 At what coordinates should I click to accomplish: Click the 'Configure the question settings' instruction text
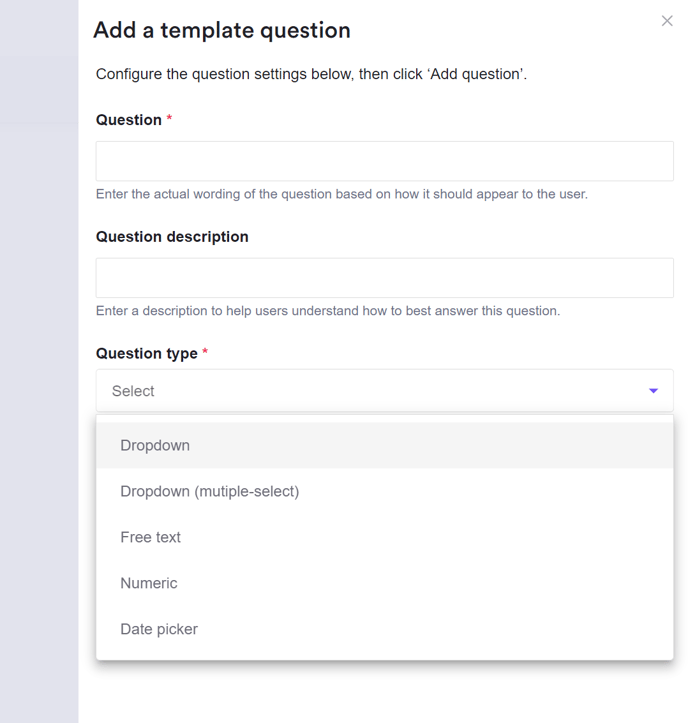pyautogui.click(x=311, y=75)
